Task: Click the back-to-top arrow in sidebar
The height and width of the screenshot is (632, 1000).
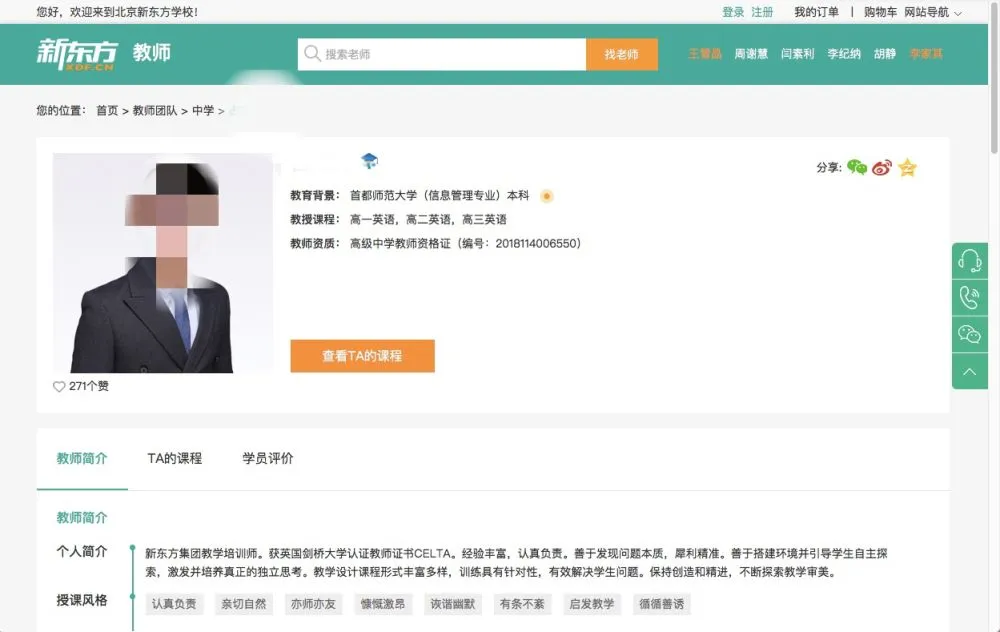Action: (969, 371)
